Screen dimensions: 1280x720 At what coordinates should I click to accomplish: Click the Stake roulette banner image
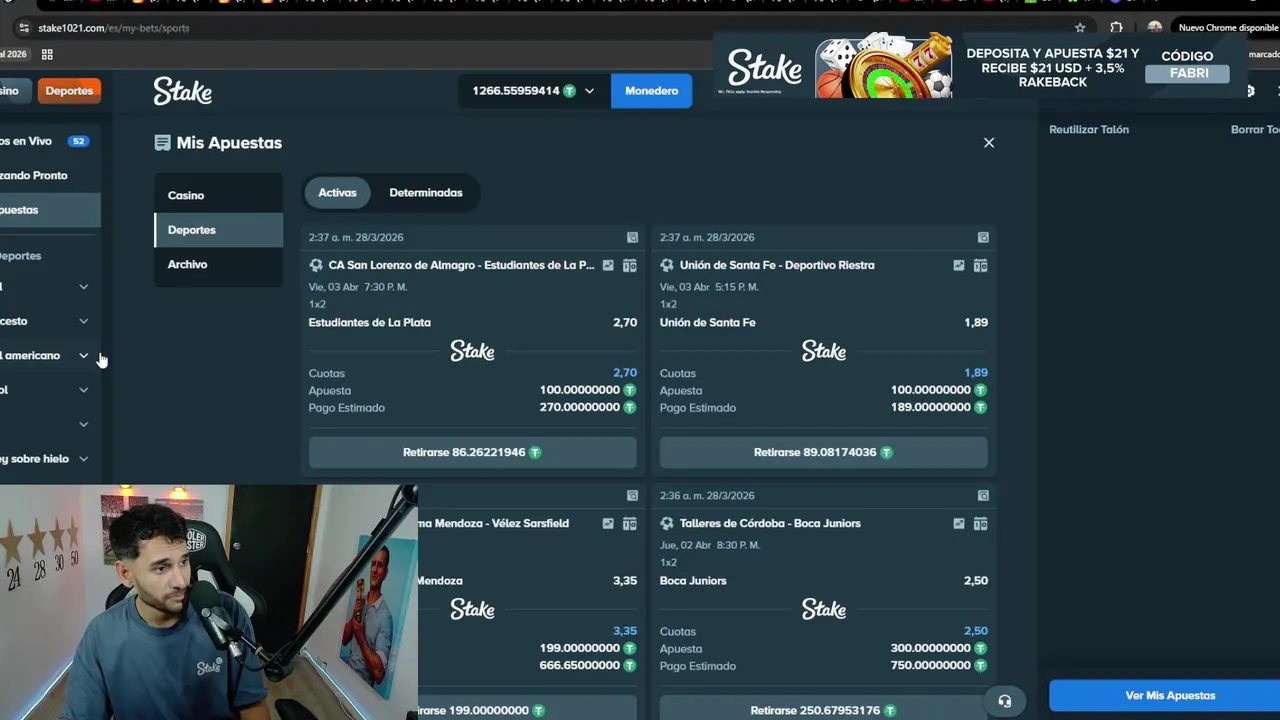[x=884, y=66]
